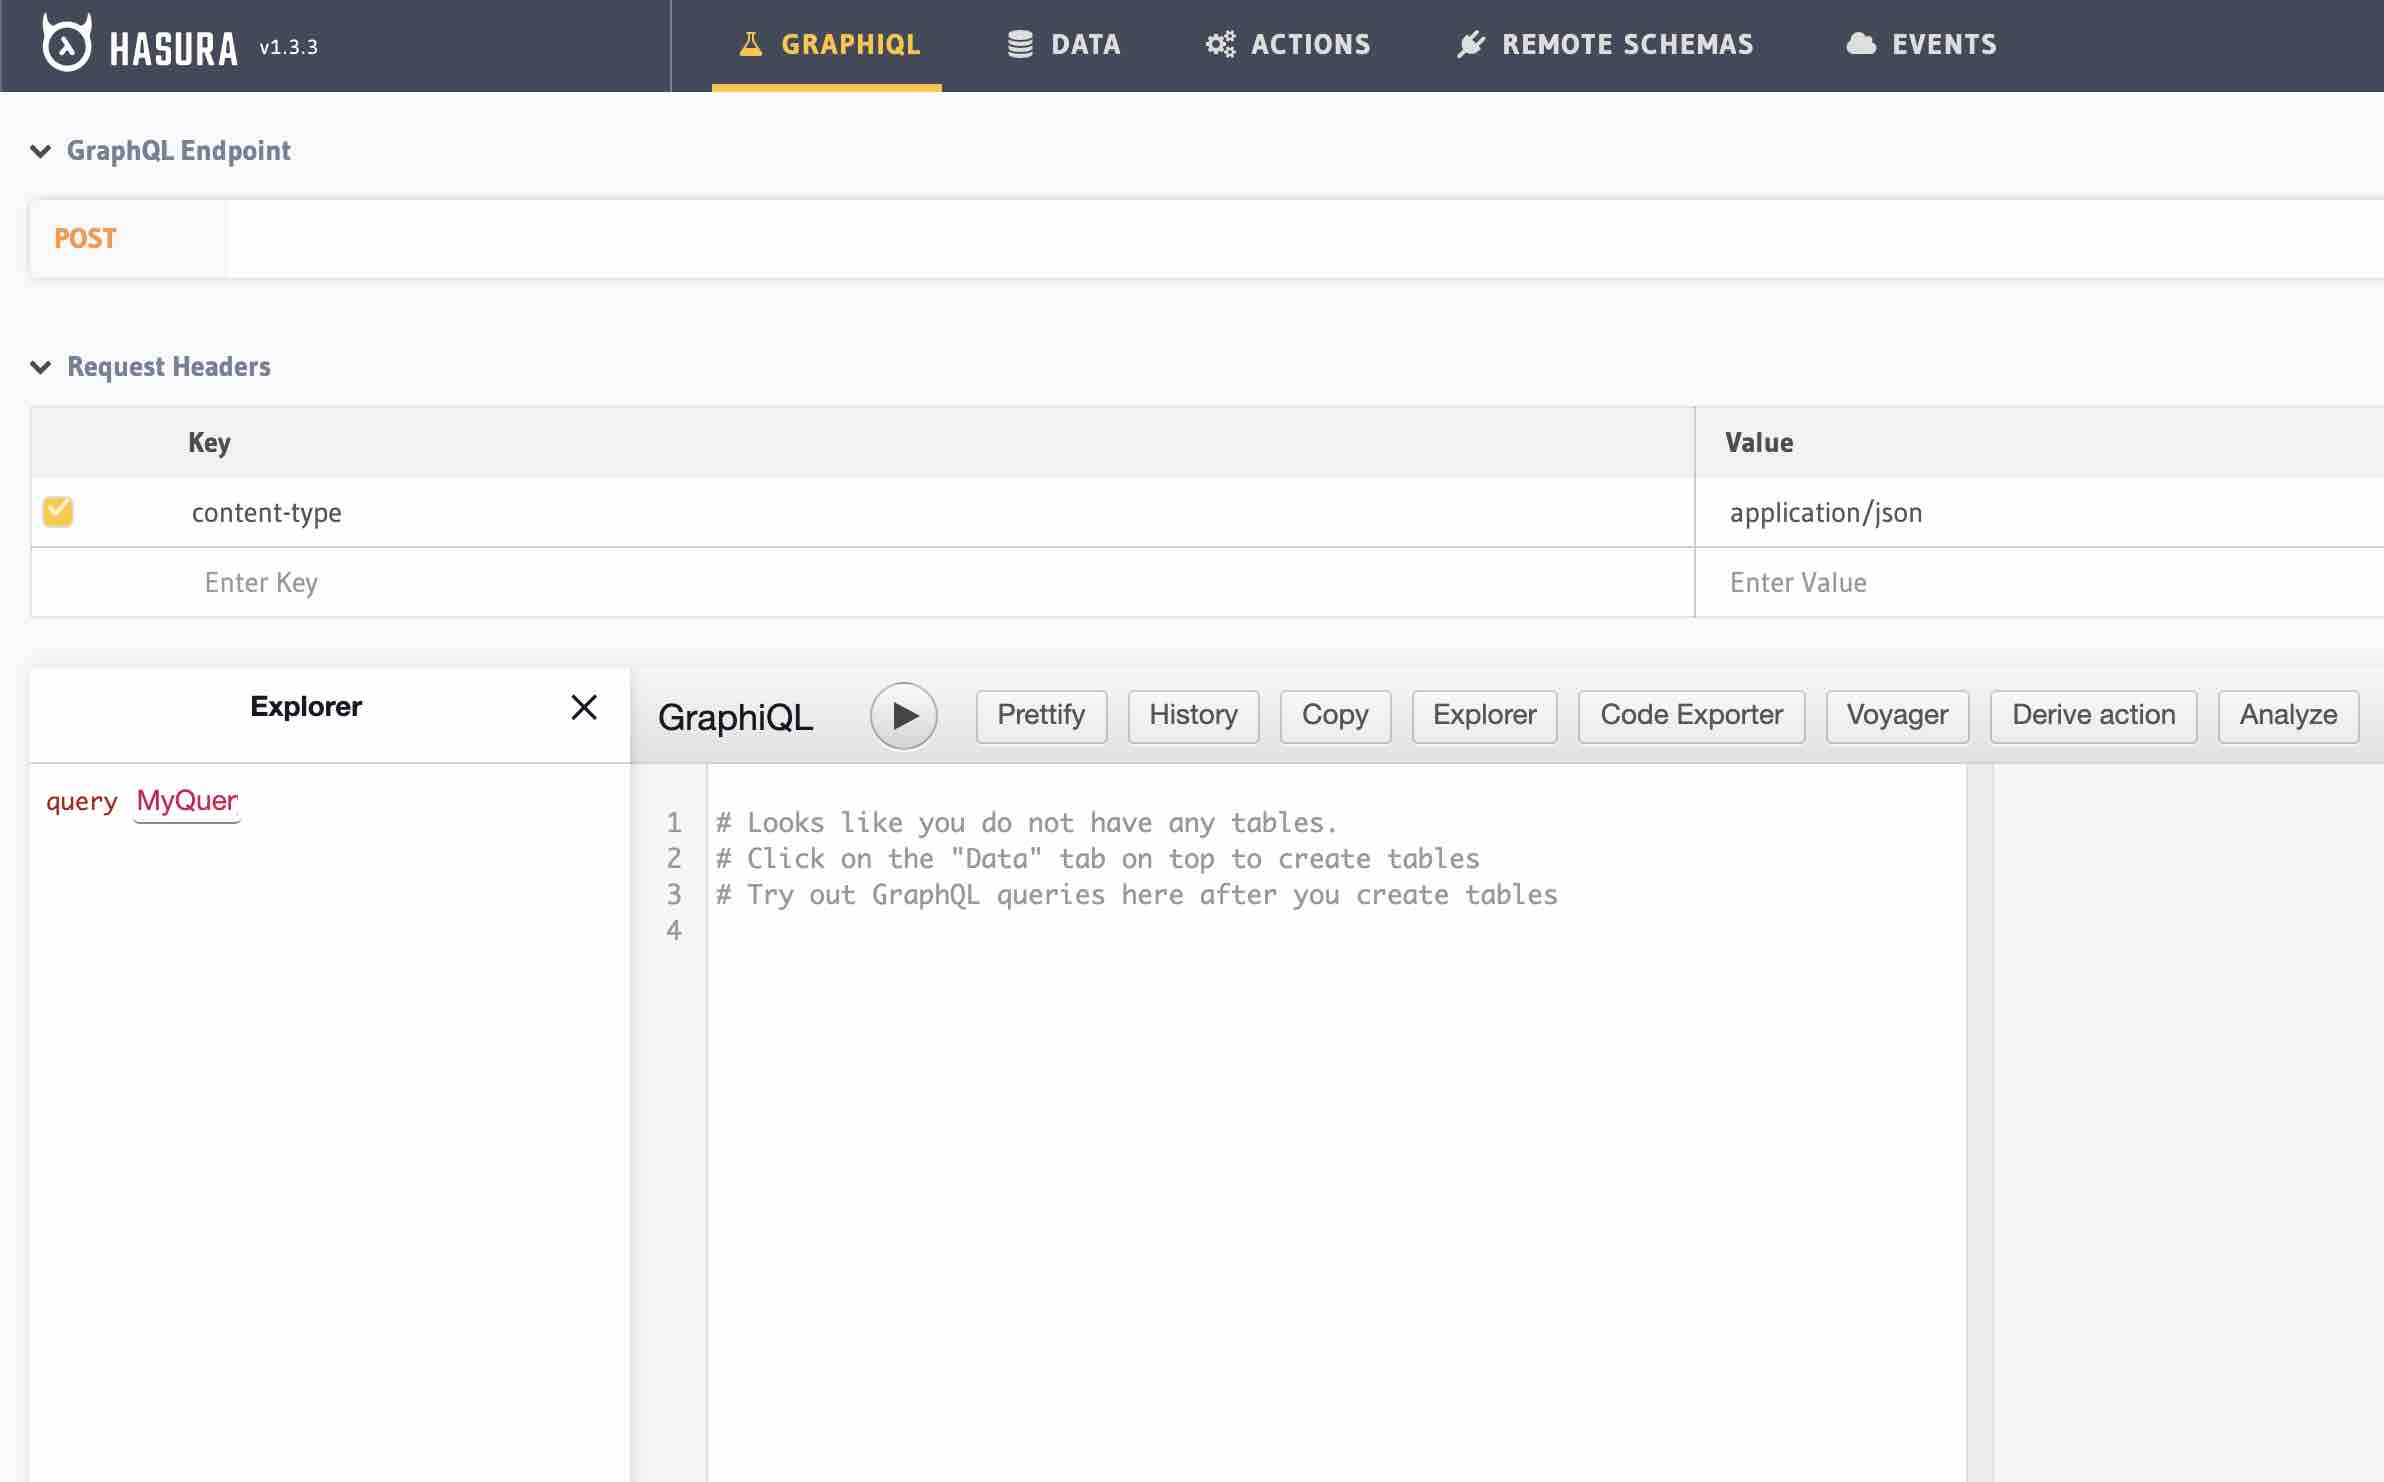
Task: Click the Actions gears icon
Action: (x=1220, y=44)
